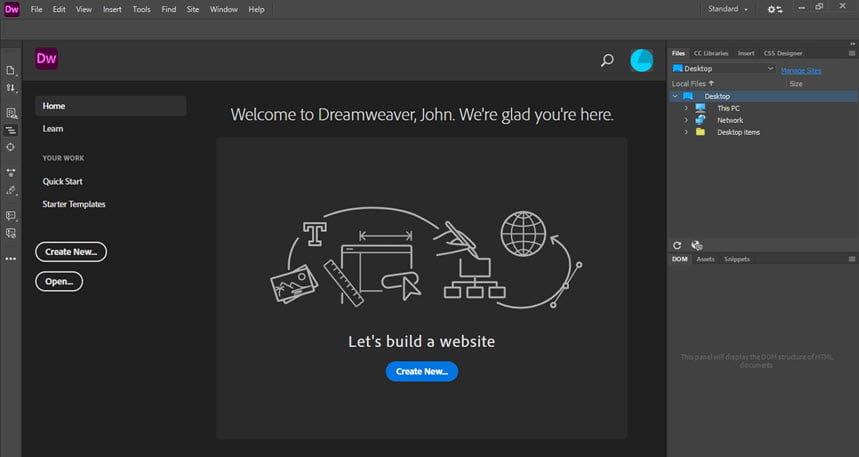
Task: Switch to the Files panel tab
Action: 678,53
